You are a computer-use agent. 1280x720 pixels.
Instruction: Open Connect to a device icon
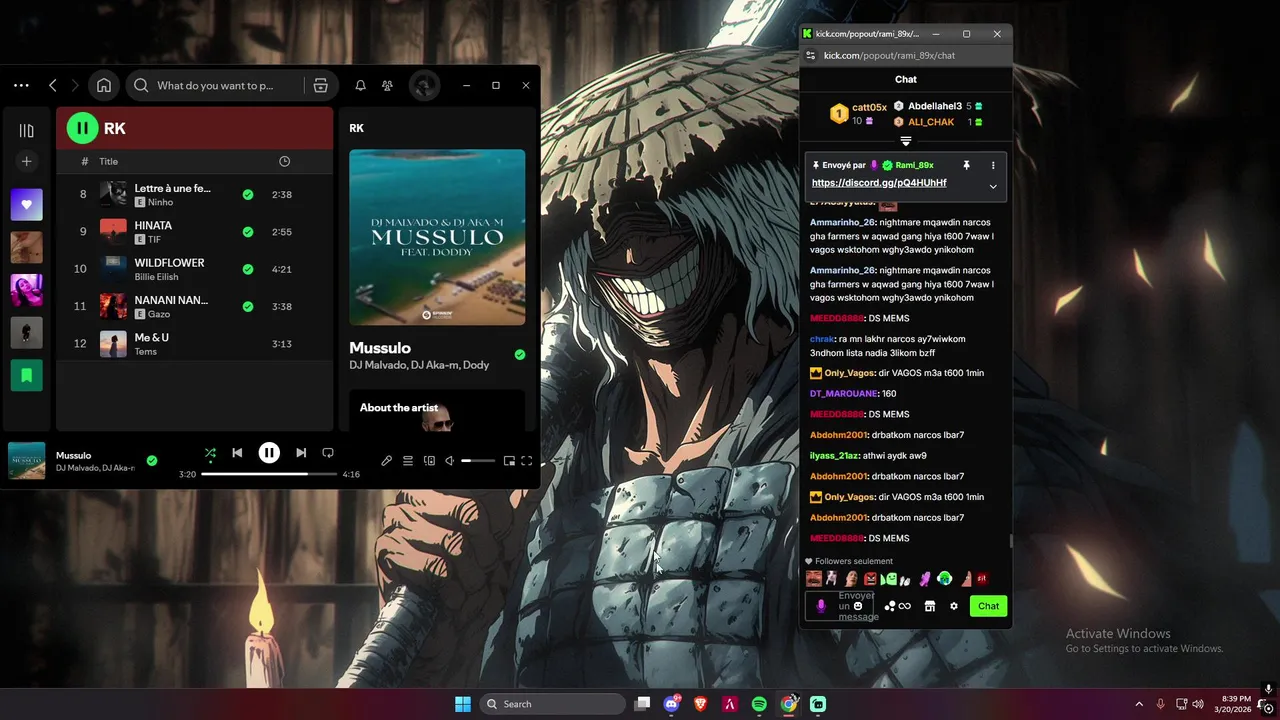pyautogui.click(x=429, y=461)
